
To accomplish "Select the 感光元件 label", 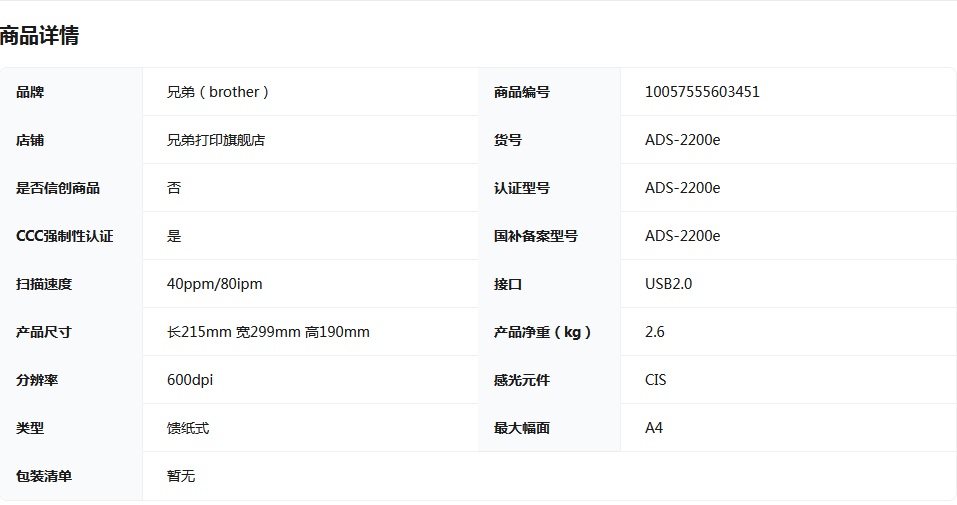I will pos(522,380).
